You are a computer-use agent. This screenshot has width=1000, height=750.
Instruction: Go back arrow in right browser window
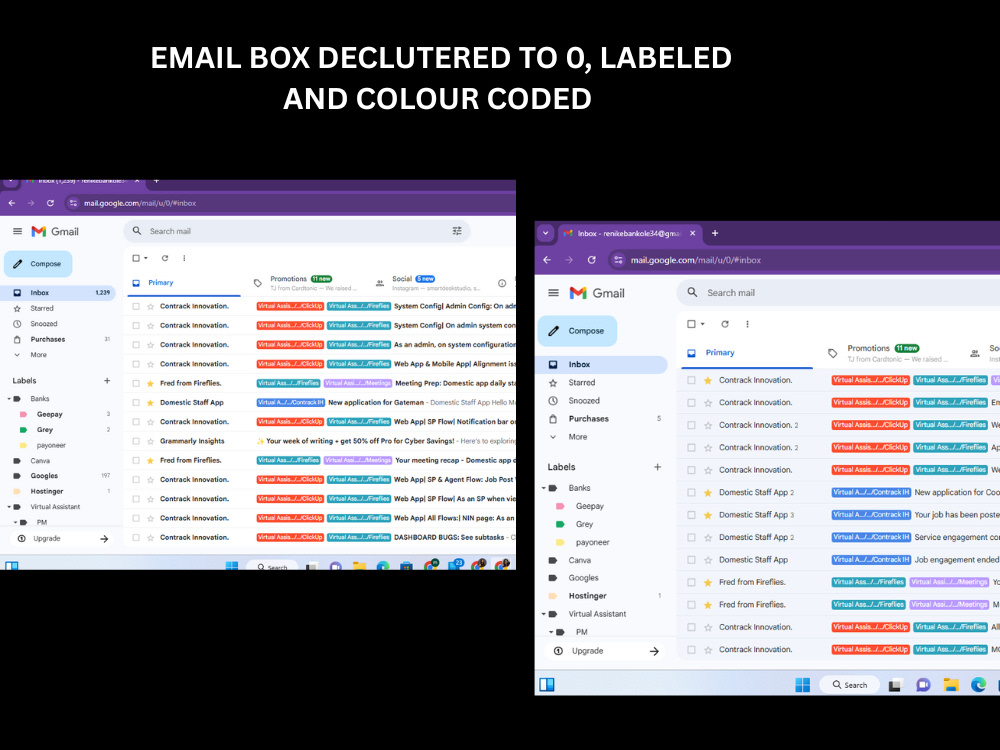(547, 260)
